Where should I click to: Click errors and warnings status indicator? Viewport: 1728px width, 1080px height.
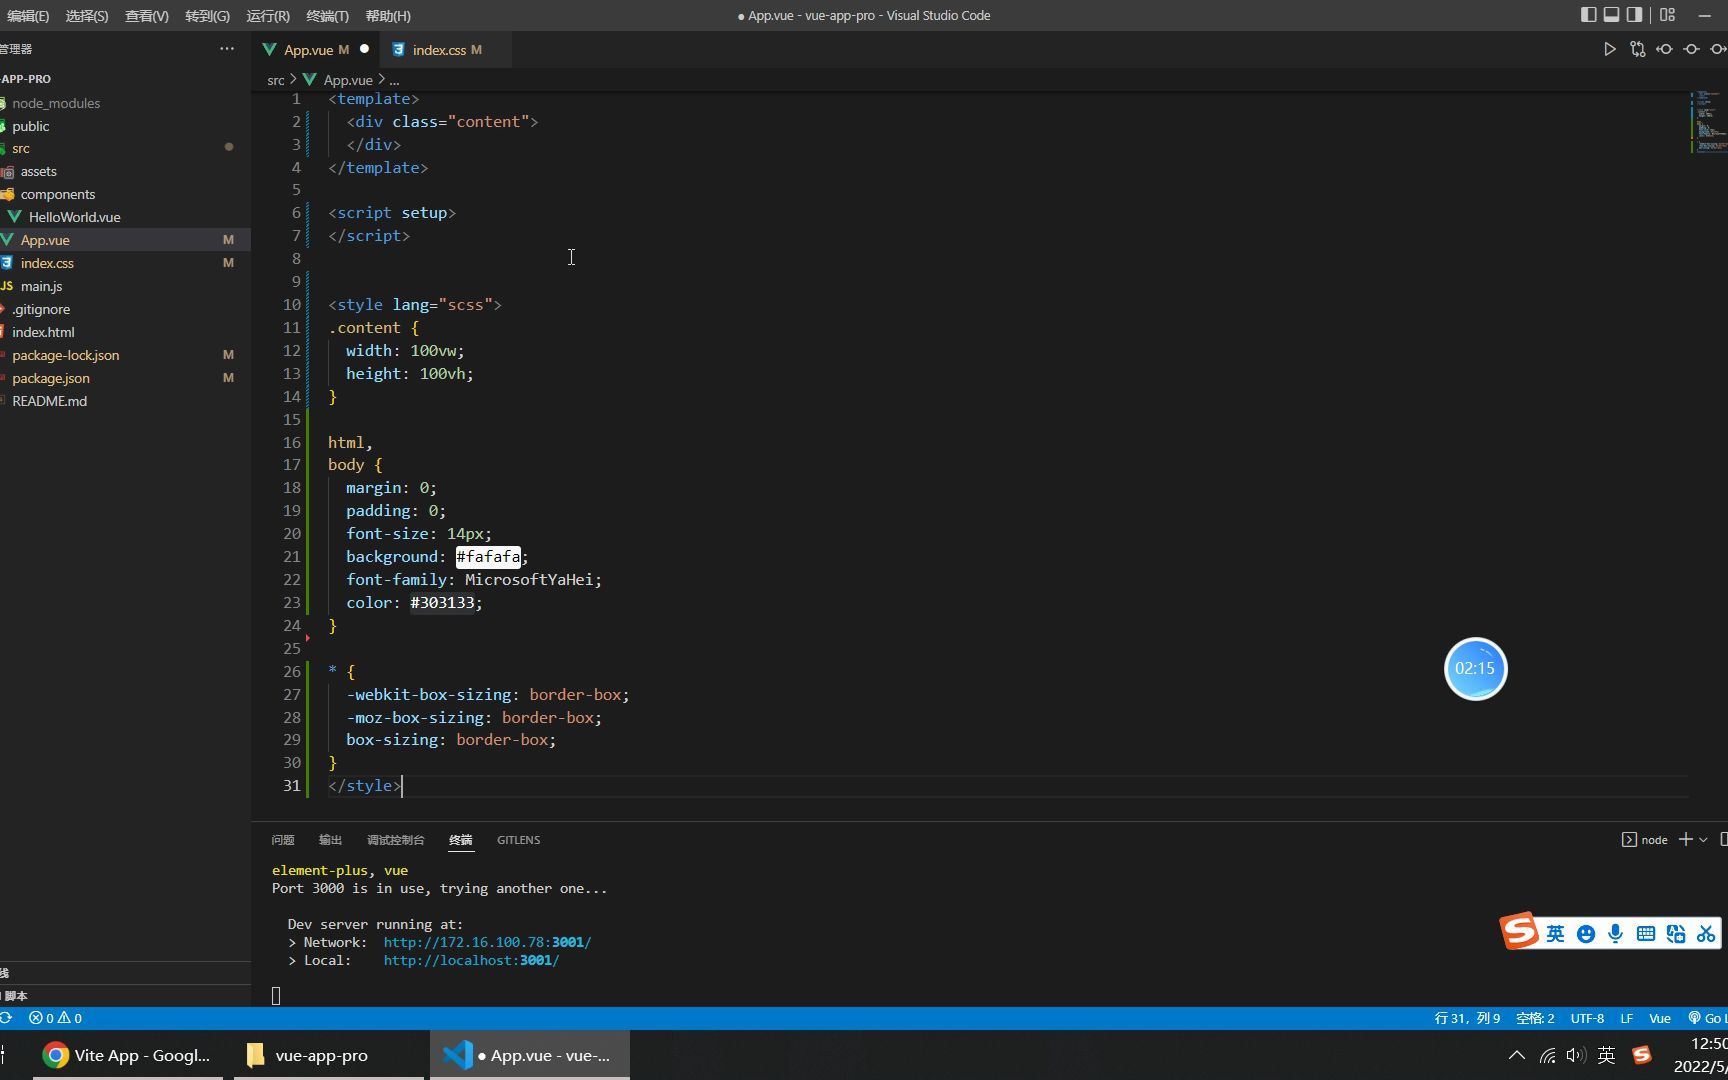55,1018
